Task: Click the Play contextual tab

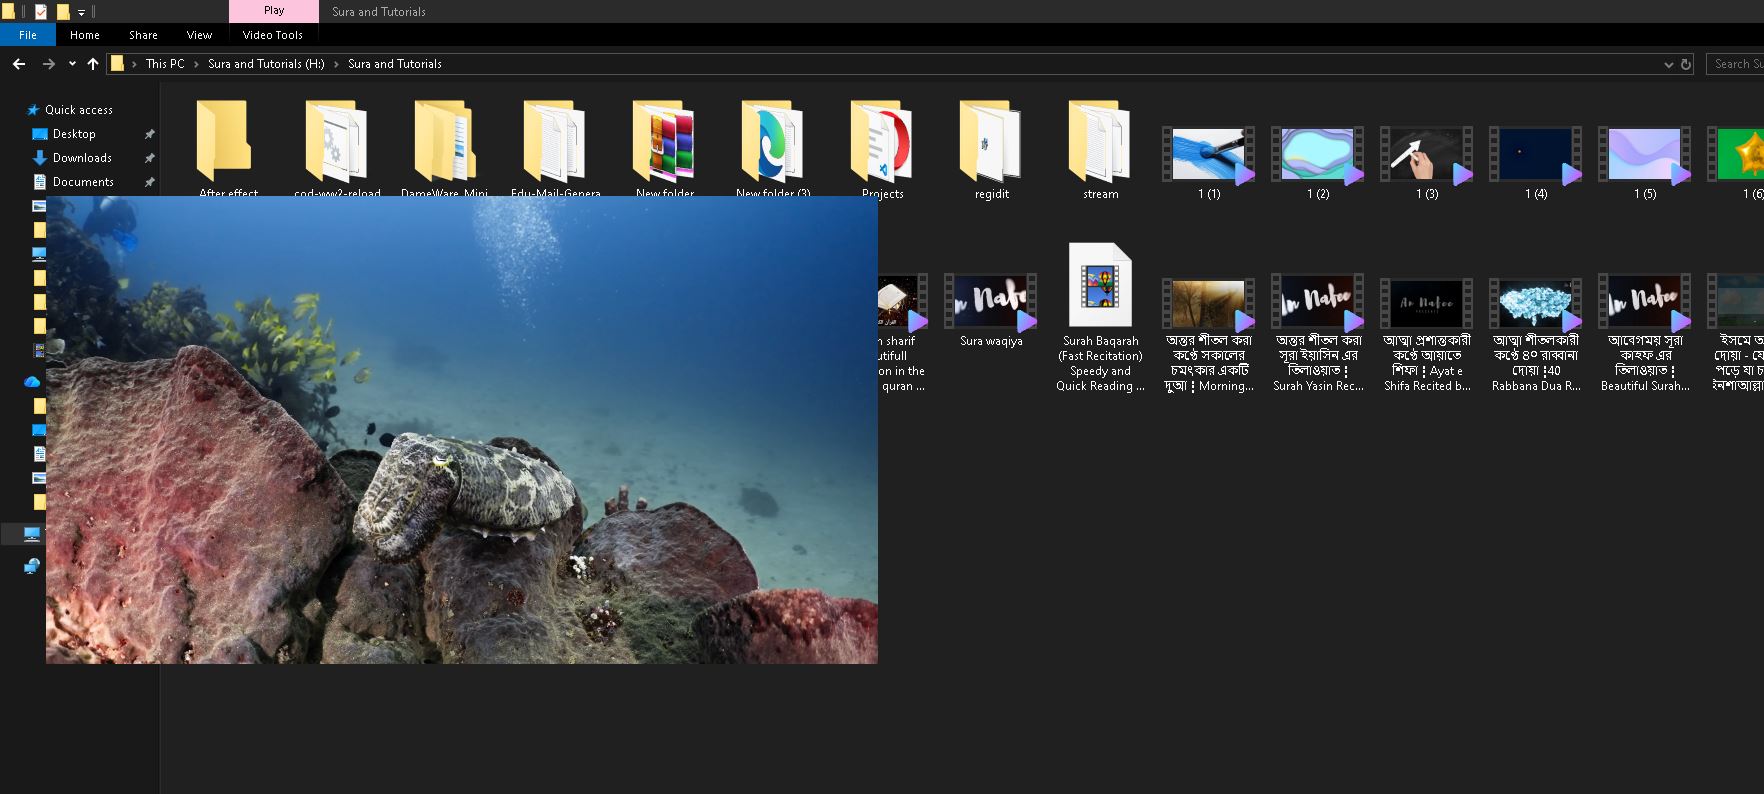Action: pos(274,11)
